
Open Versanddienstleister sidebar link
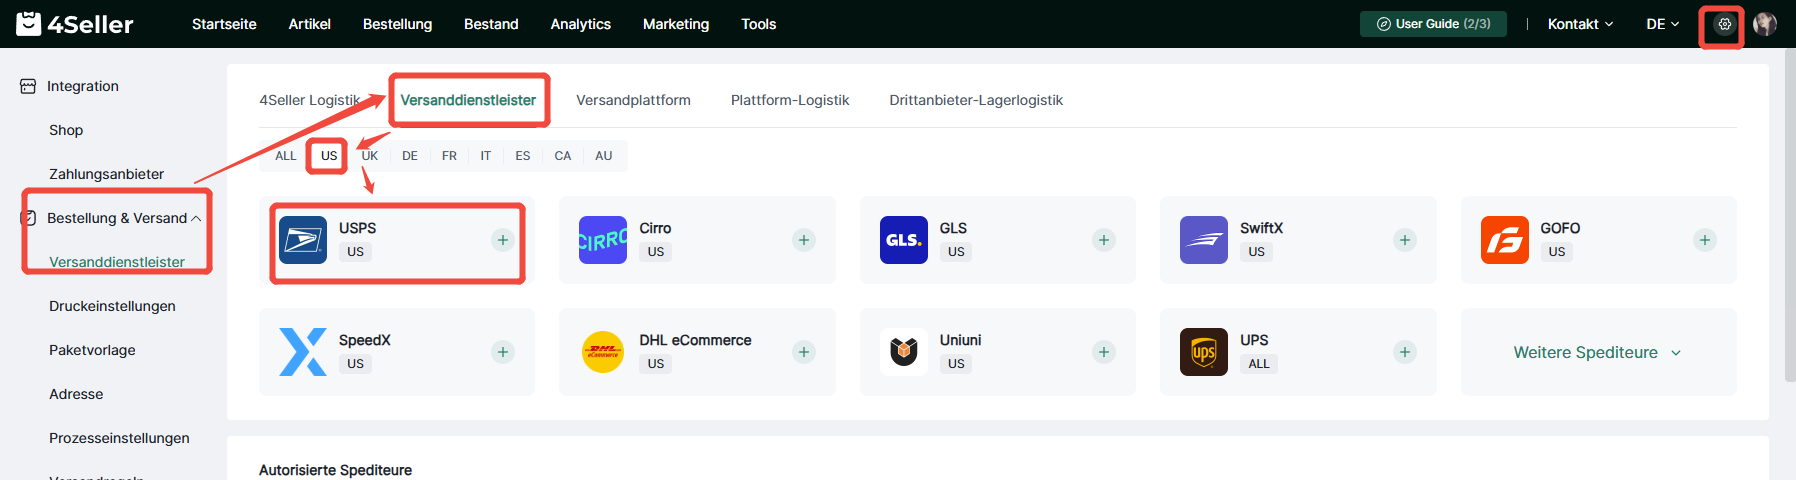click(117, 262)
